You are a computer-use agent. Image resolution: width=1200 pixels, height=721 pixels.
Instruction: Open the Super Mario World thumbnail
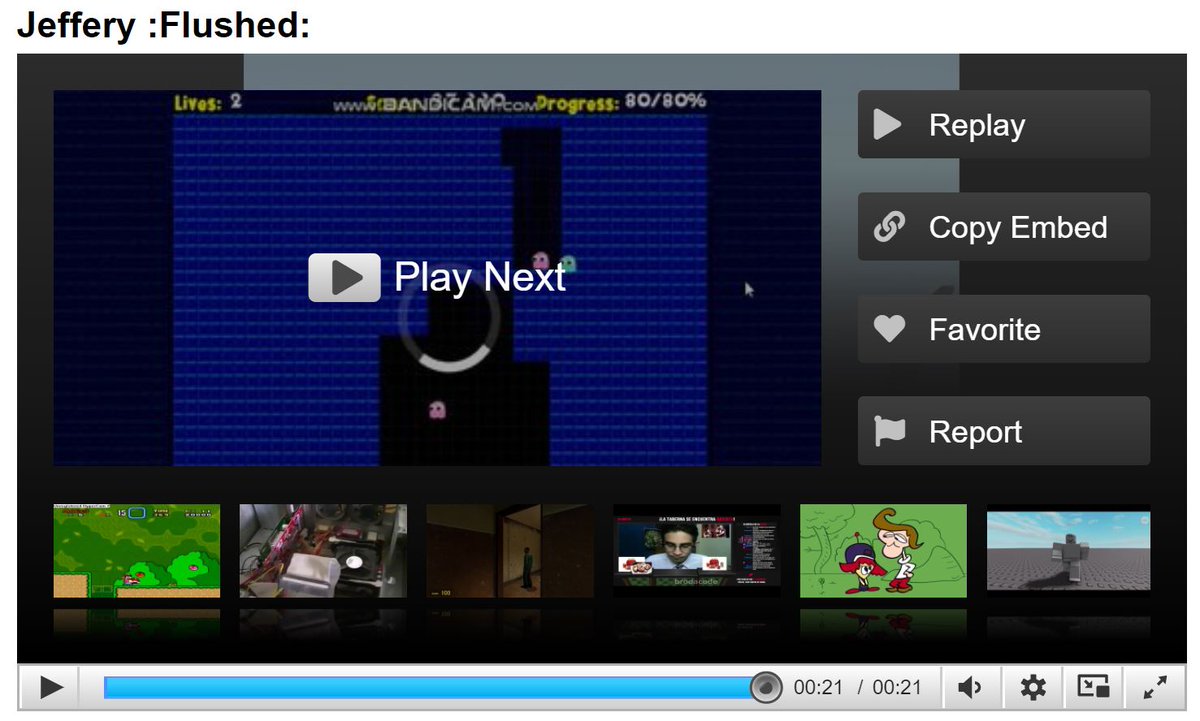click(x=137, y=551)
